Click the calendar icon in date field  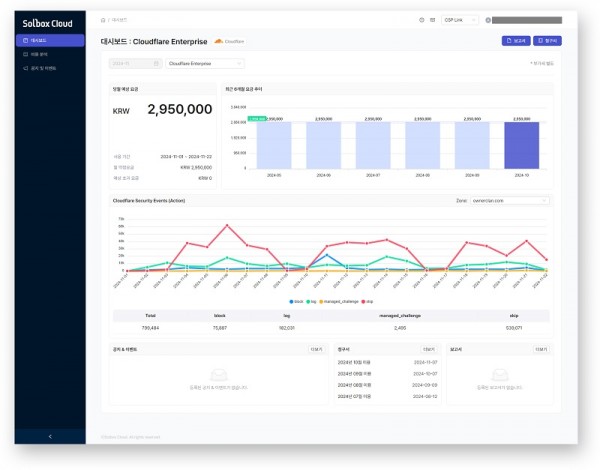click(x=156, y=64)
